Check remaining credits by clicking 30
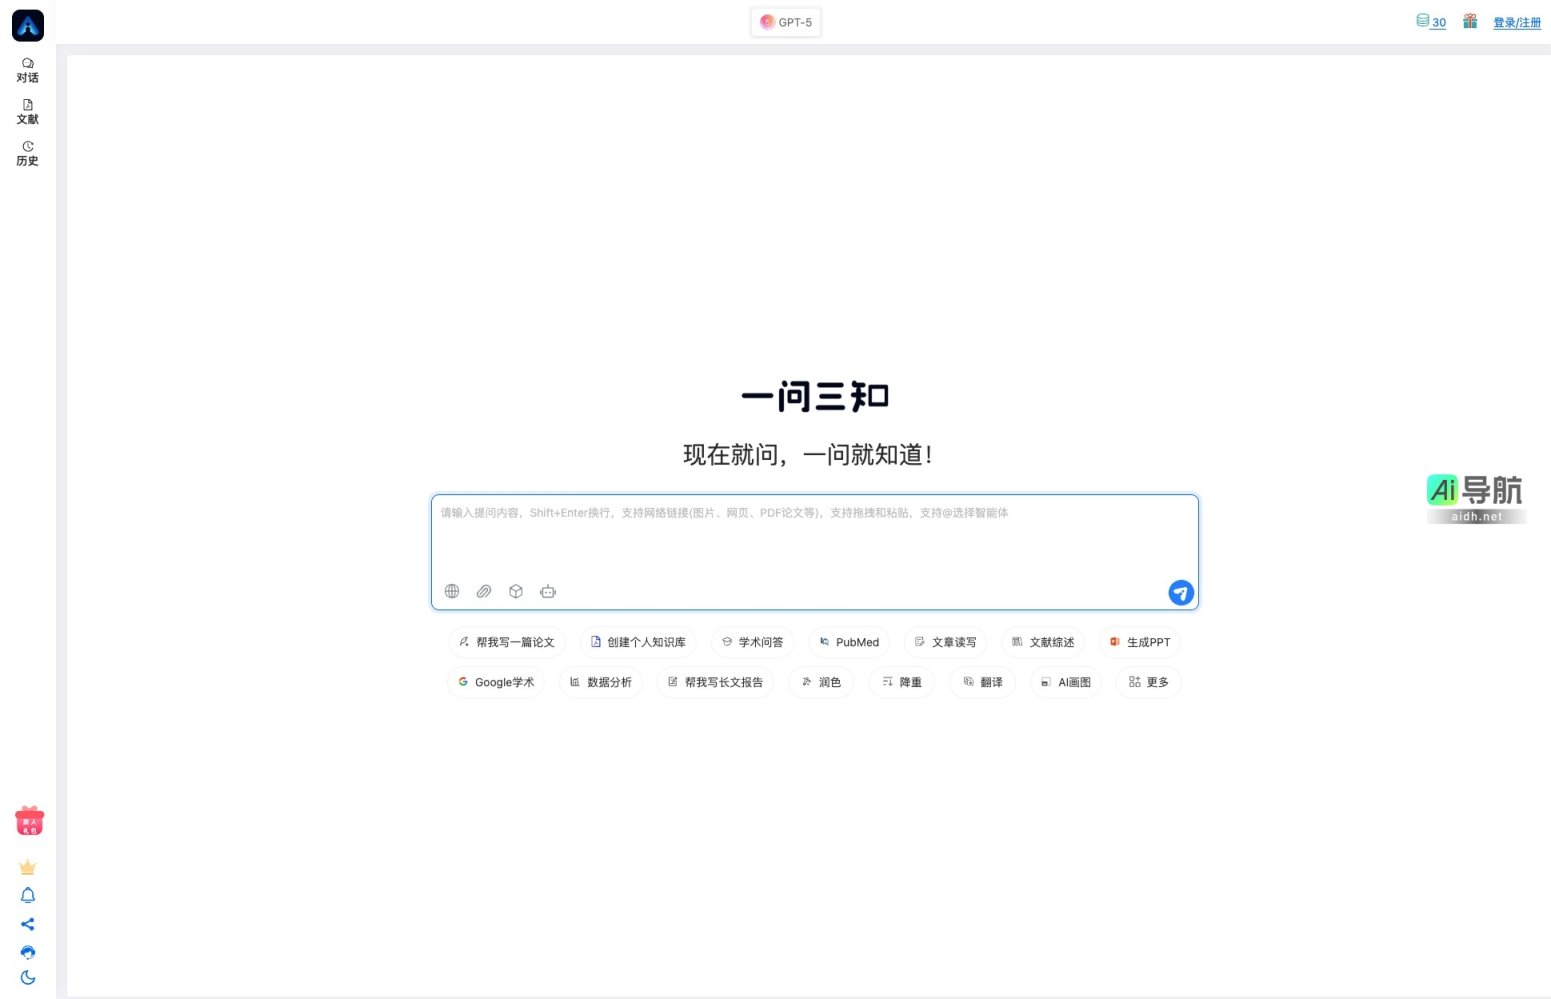The height and width of the screenshot is (999, 1551). (x=1431, y=22)
